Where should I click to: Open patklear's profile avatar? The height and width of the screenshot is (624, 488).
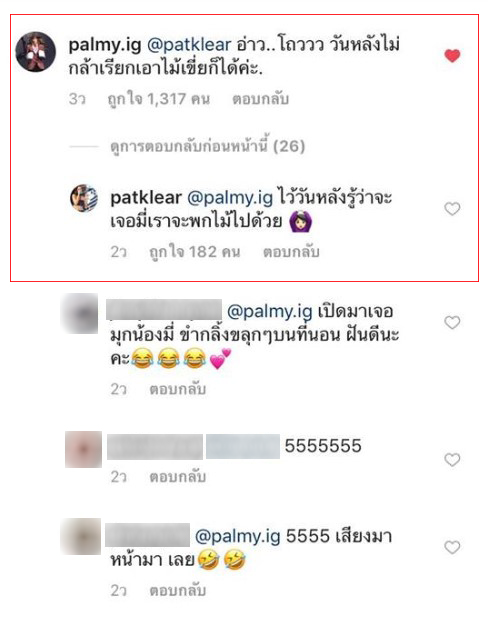click(x=84, y=198)
